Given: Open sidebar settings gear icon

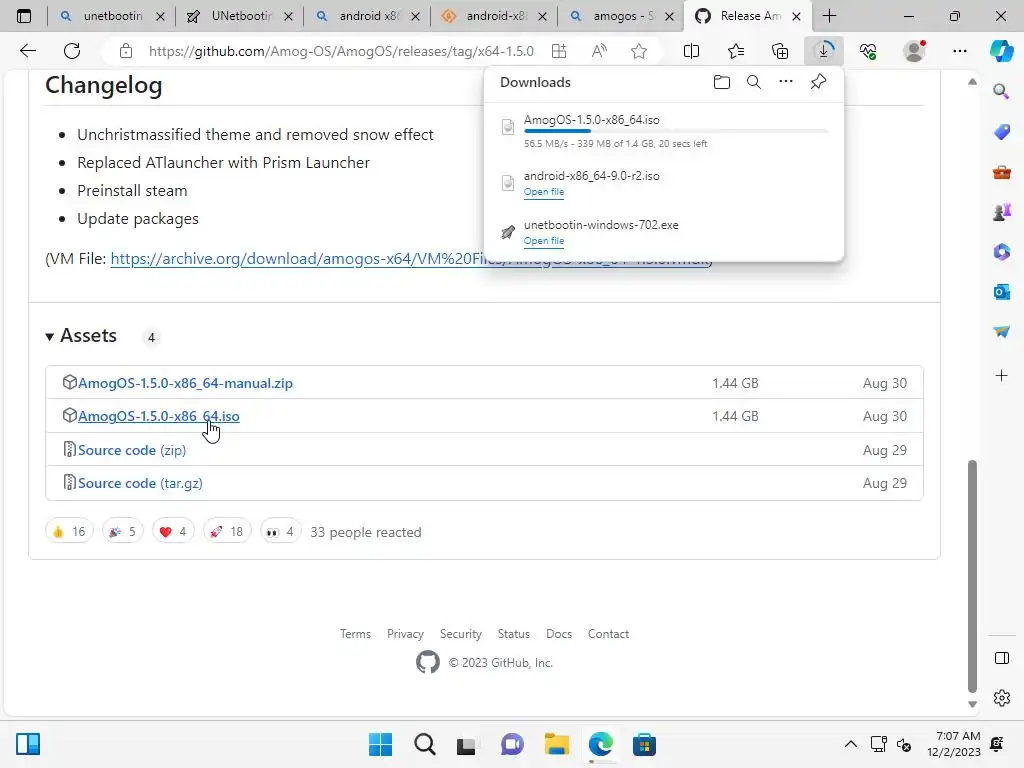Looking at the screenshot, I should pyautogui.click(x=1001, y=698).
